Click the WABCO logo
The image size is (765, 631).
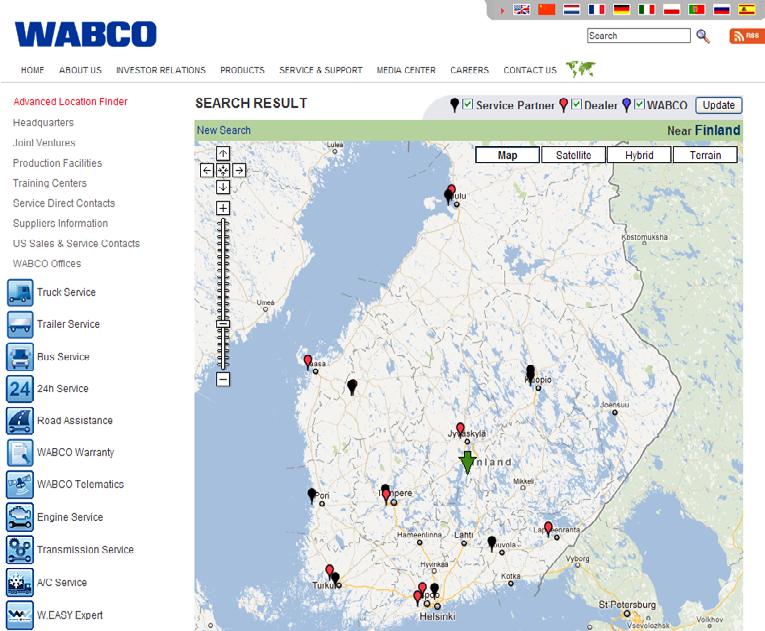(x=86, y=34)
